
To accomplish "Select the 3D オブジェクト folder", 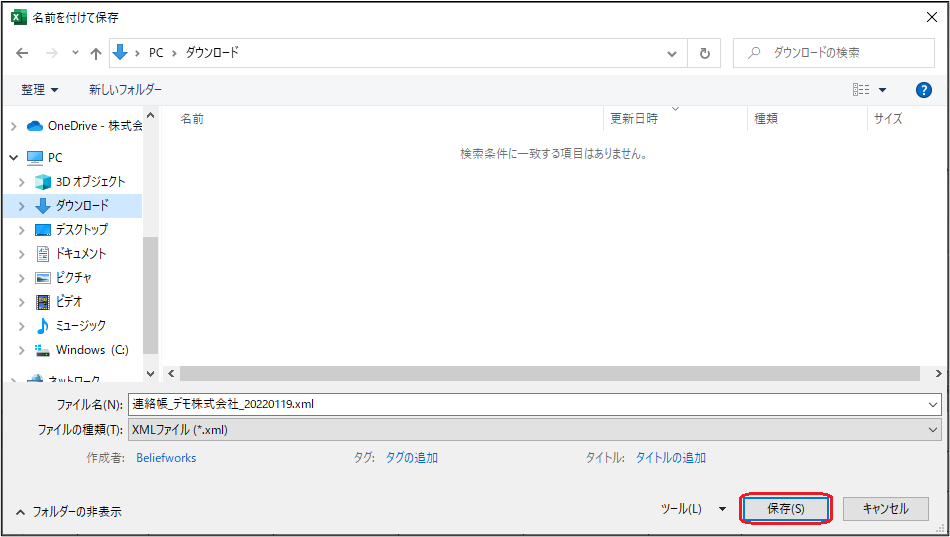I will tap(90, 181).
